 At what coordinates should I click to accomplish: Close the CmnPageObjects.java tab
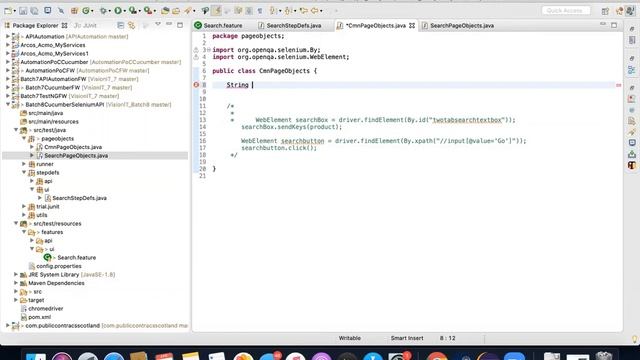(x=412, y=25)
